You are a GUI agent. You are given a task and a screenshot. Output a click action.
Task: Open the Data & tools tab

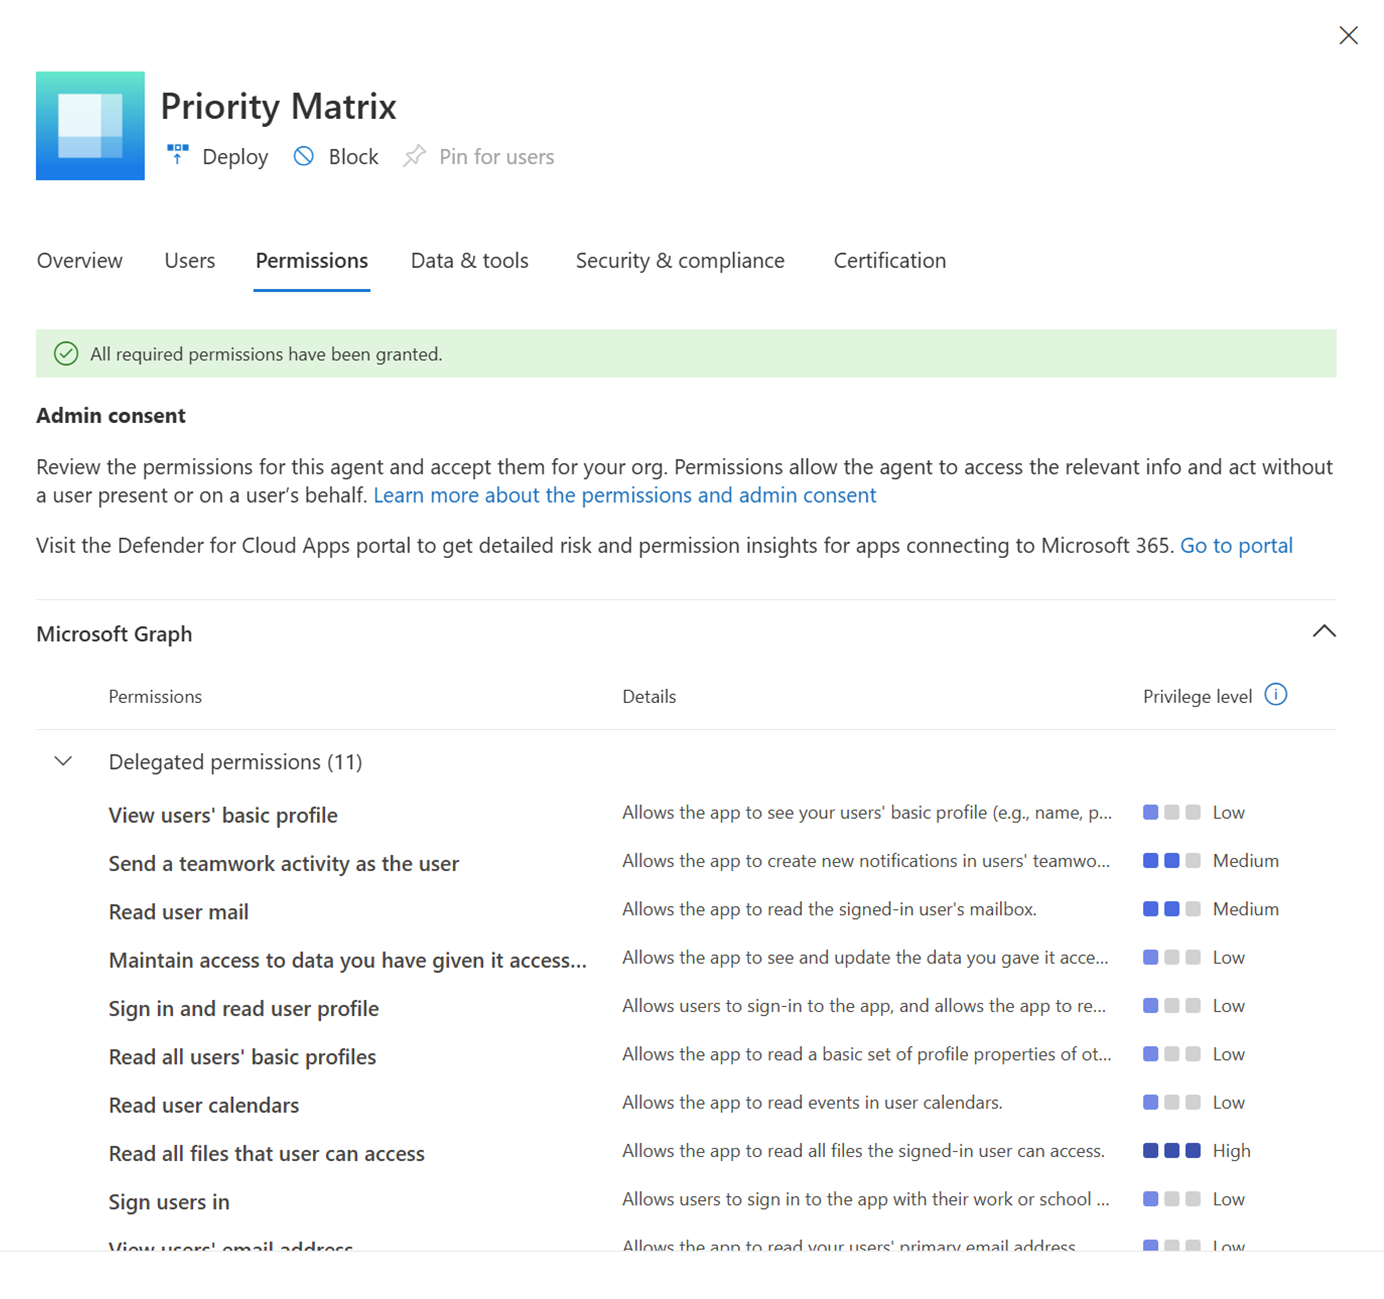point(469,260)
